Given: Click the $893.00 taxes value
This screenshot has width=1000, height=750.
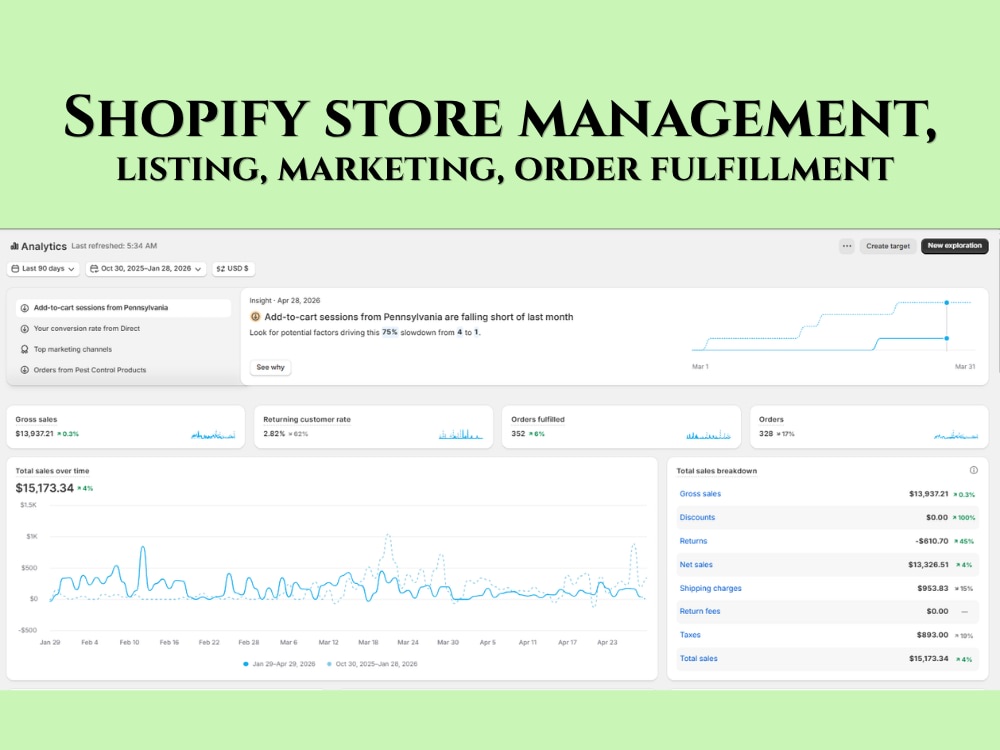Looking at the screenshot, I should (932, 635).
